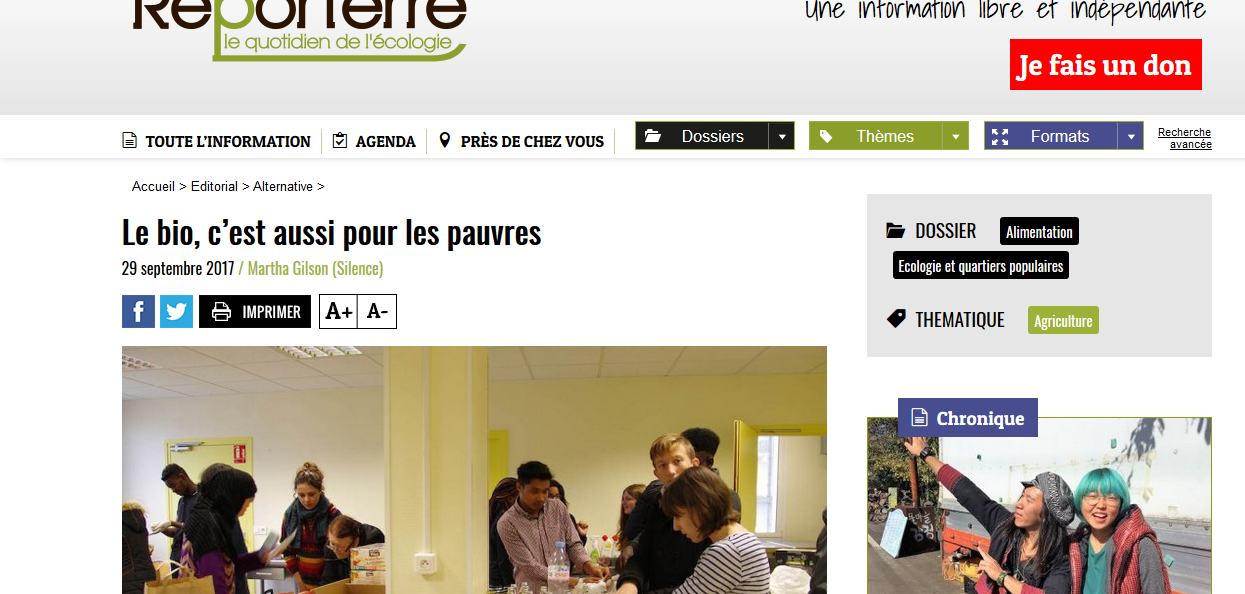
Task: Decrease text size with A- button
Action: [x=377, y=311]
